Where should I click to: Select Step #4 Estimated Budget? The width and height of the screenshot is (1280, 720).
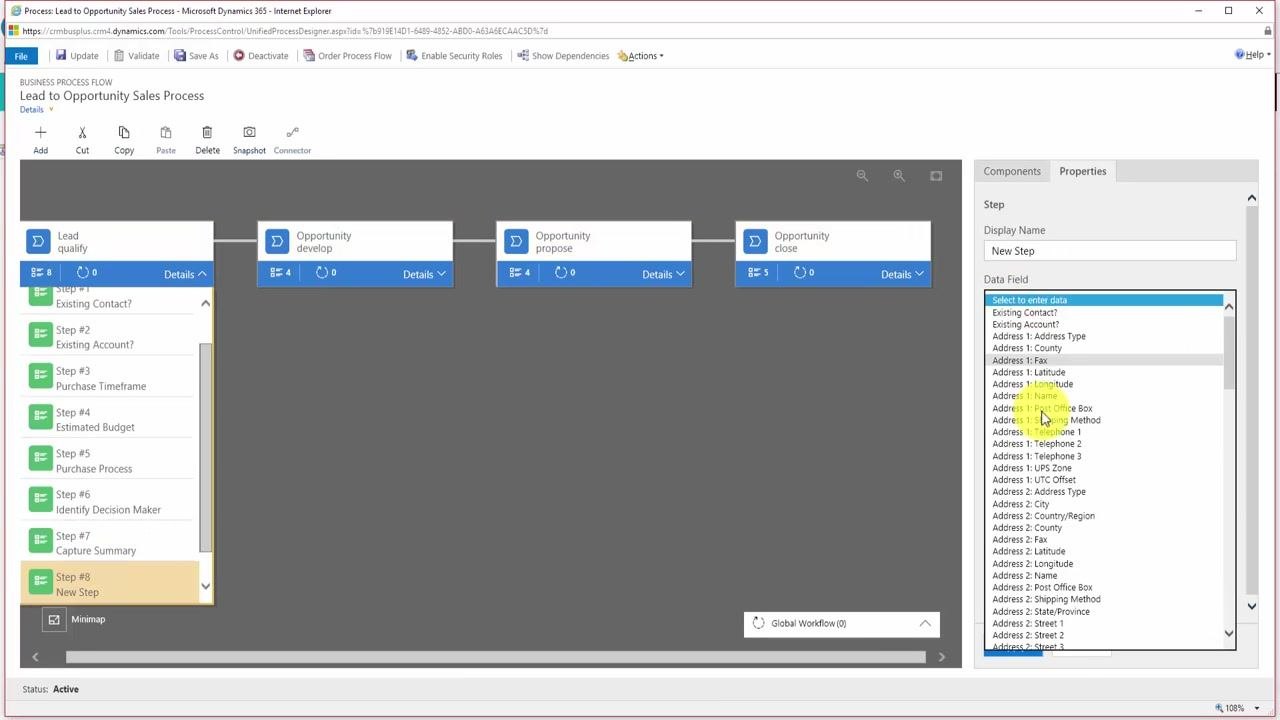point(108,420)
